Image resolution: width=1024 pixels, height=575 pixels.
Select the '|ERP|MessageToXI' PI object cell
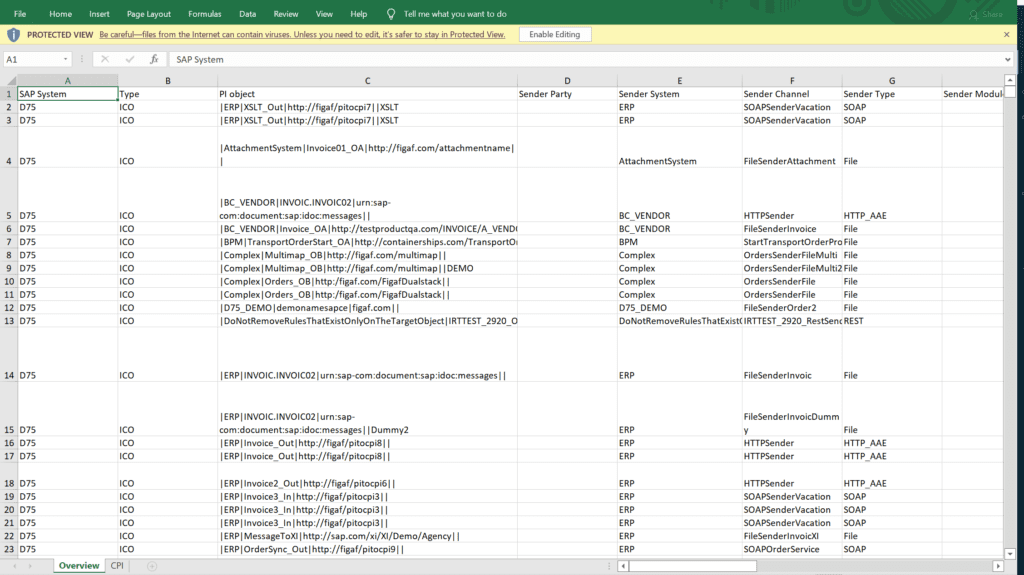point(368,536)
